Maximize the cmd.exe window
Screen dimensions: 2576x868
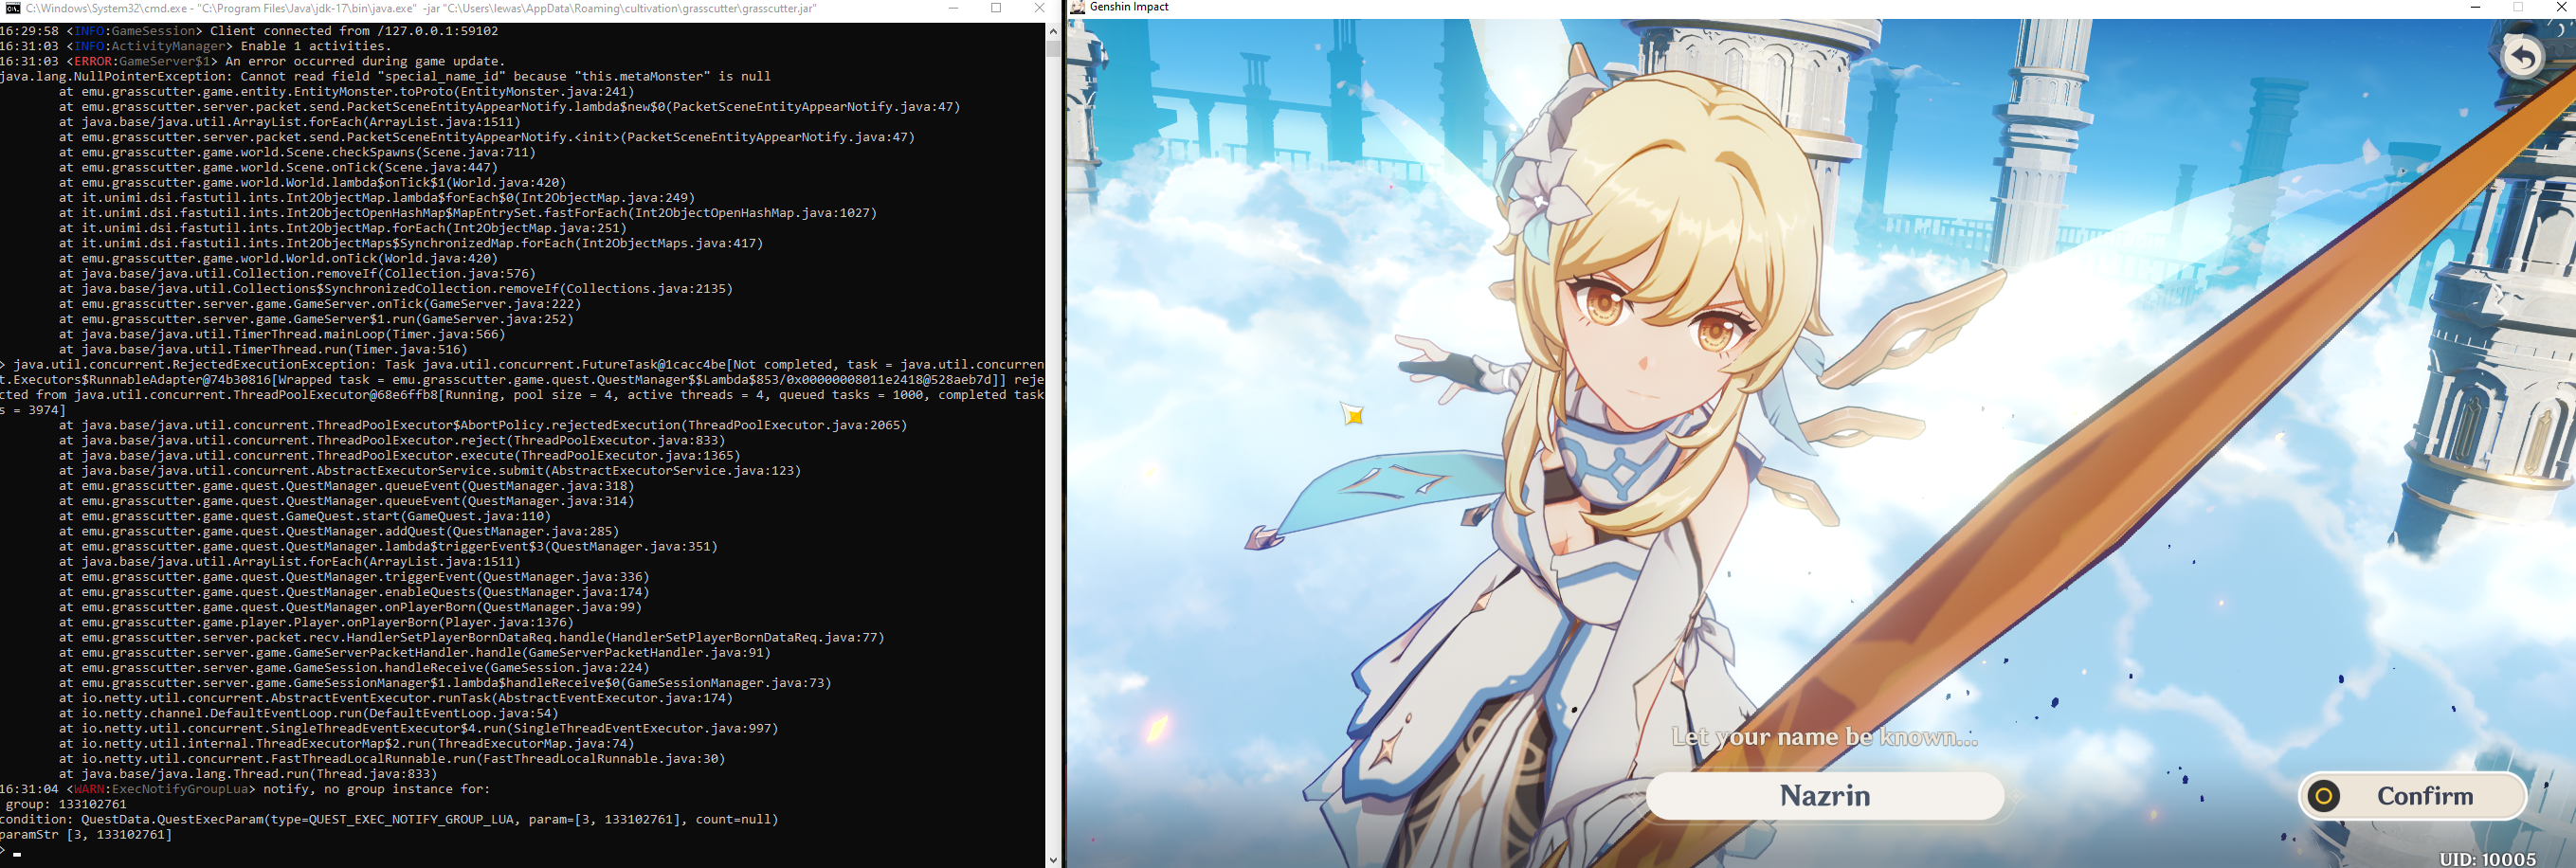(x=996, y=8)
